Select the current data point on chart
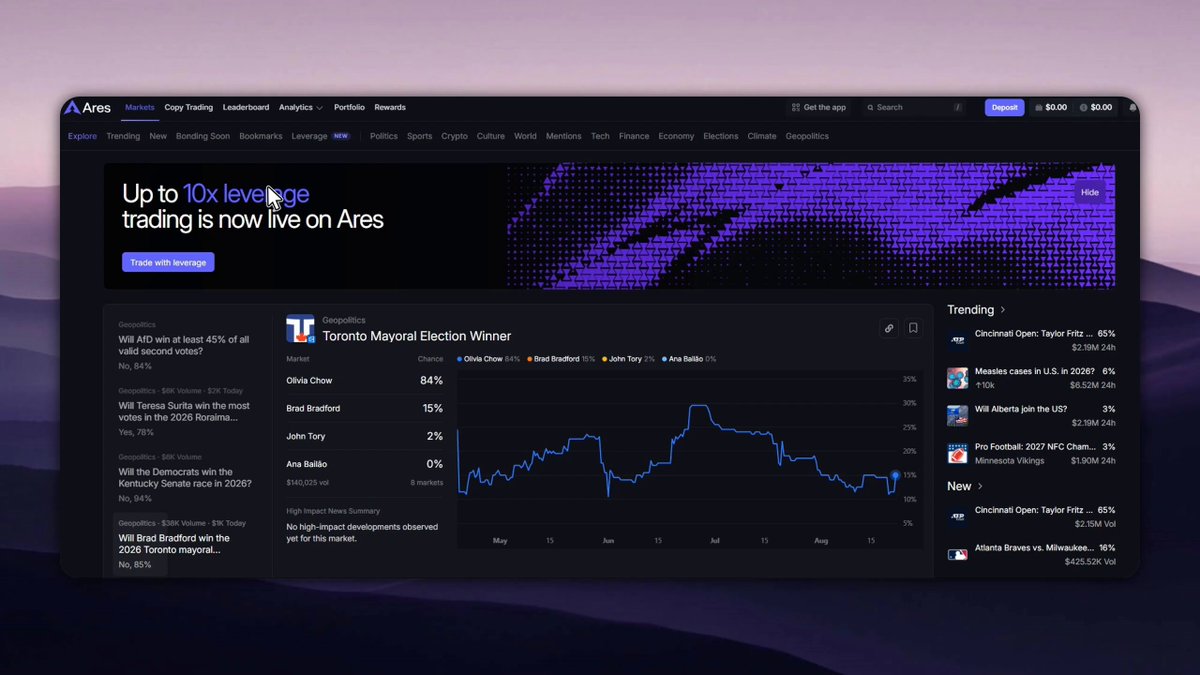The width and height of the screenshot is (1200, 675). coord(895,476)
